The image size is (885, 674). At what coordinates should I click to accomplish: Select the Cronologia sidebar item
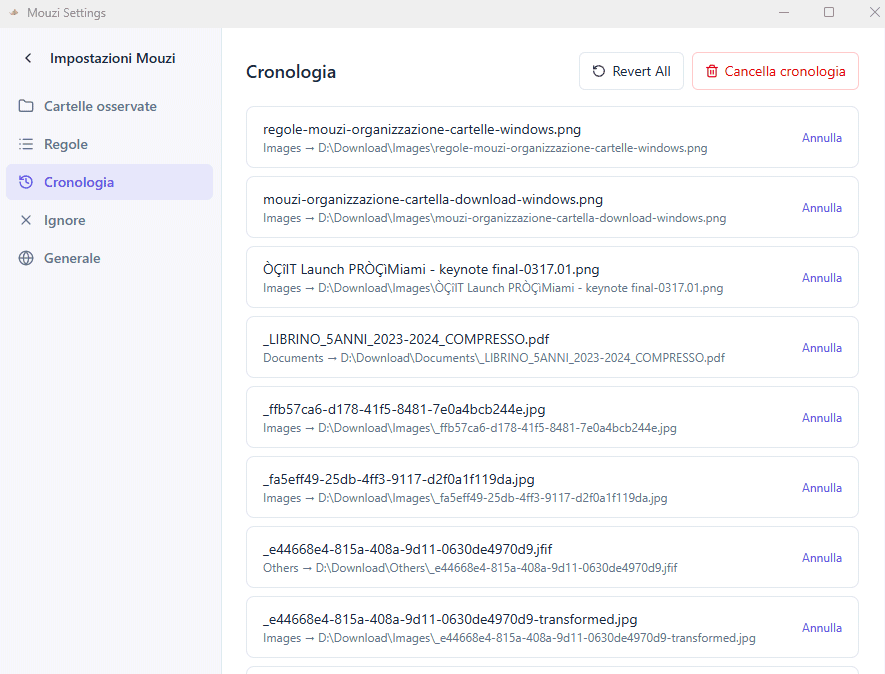click(x=109, y=182)
